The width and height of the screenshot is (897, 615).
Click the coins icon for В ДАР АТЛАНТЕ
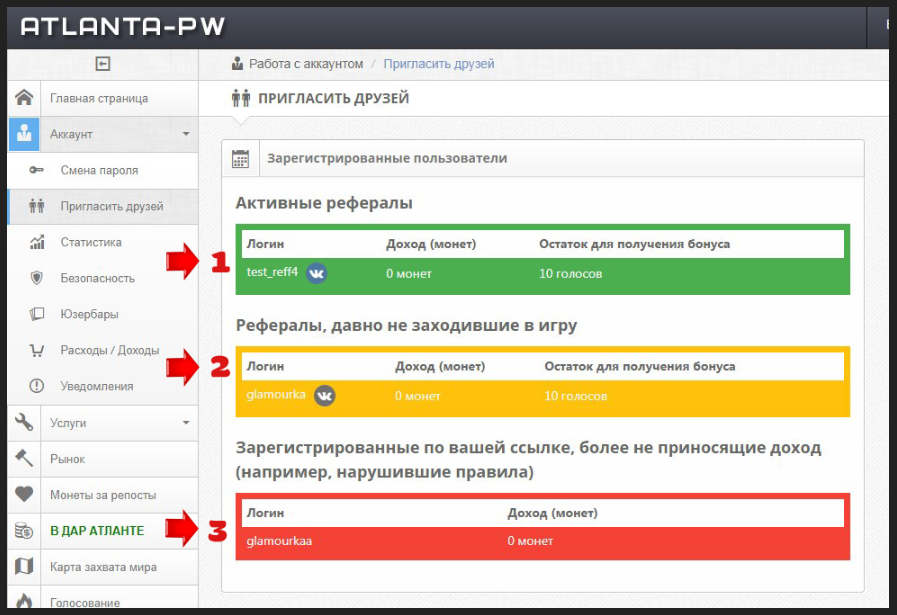pos(24,530)
